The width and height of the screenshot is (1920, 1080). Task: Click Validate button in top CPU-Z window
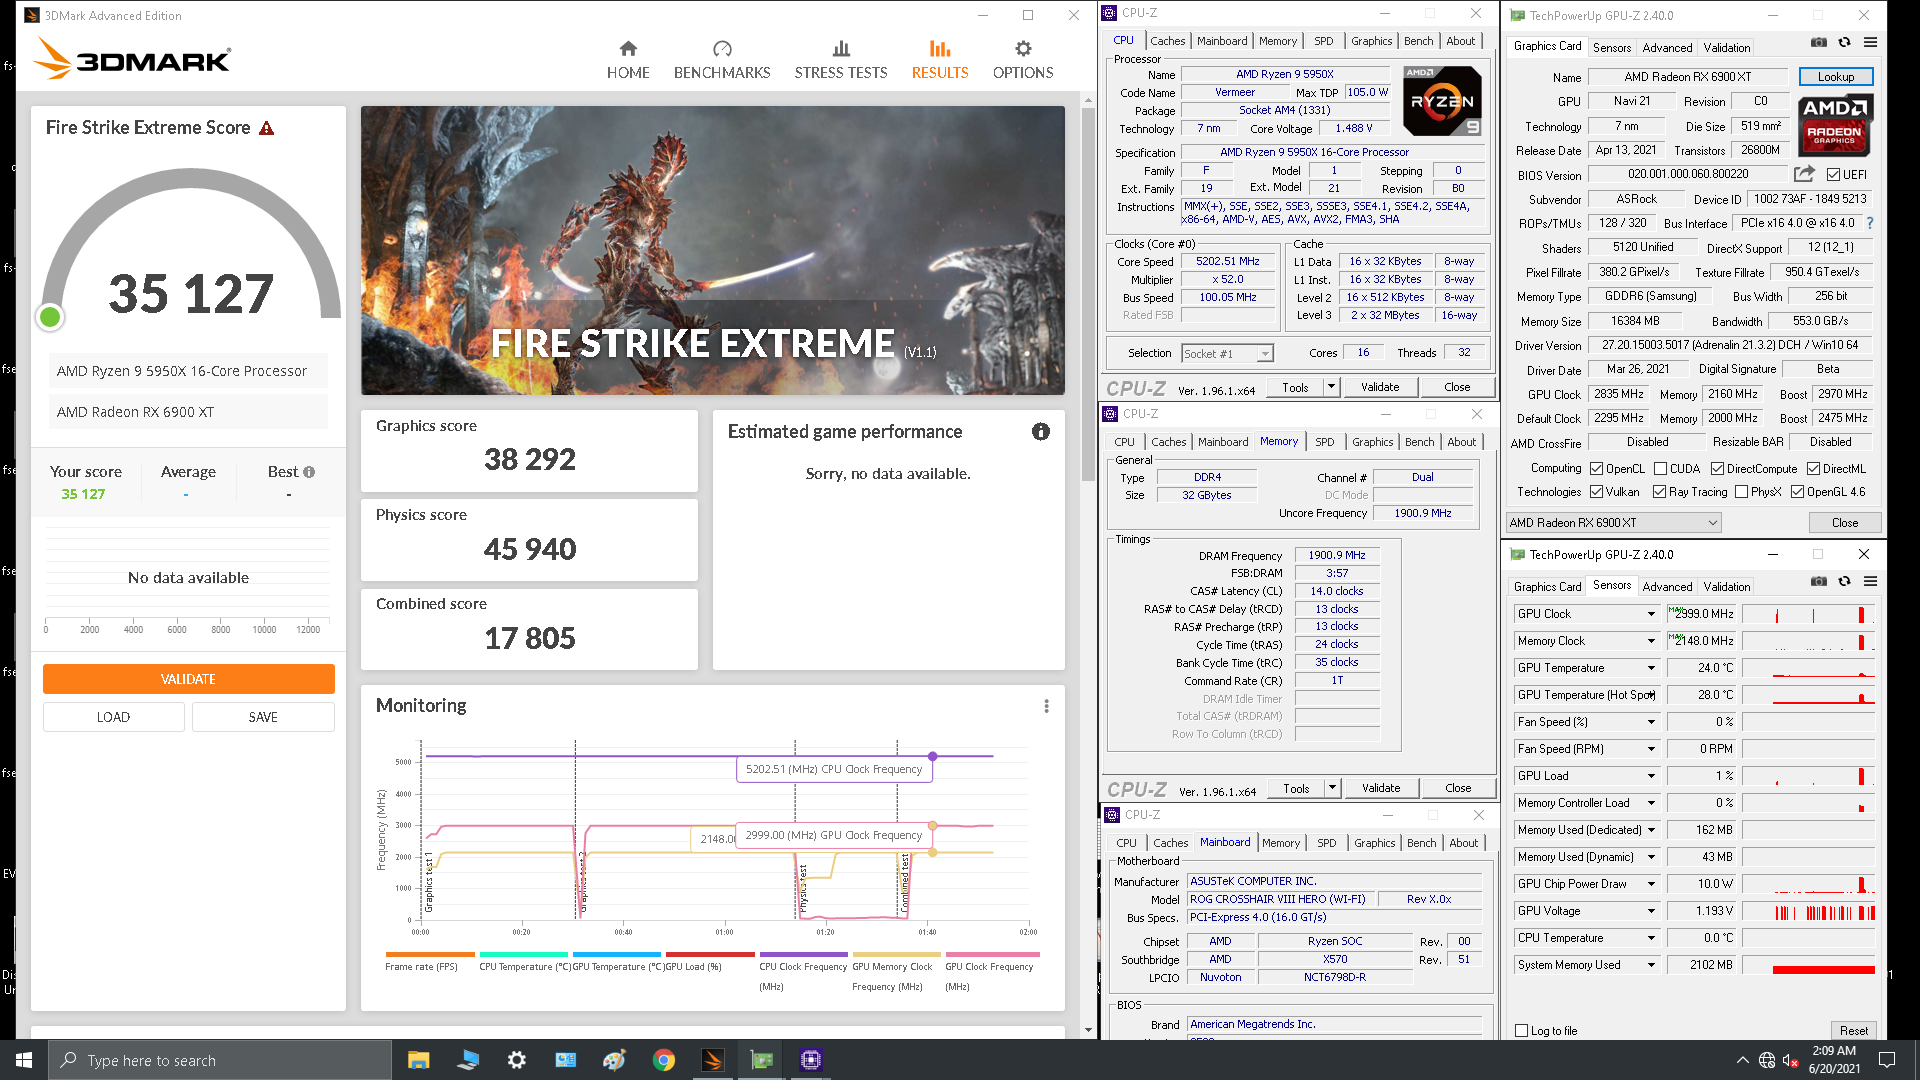(x=1380, y=387)
